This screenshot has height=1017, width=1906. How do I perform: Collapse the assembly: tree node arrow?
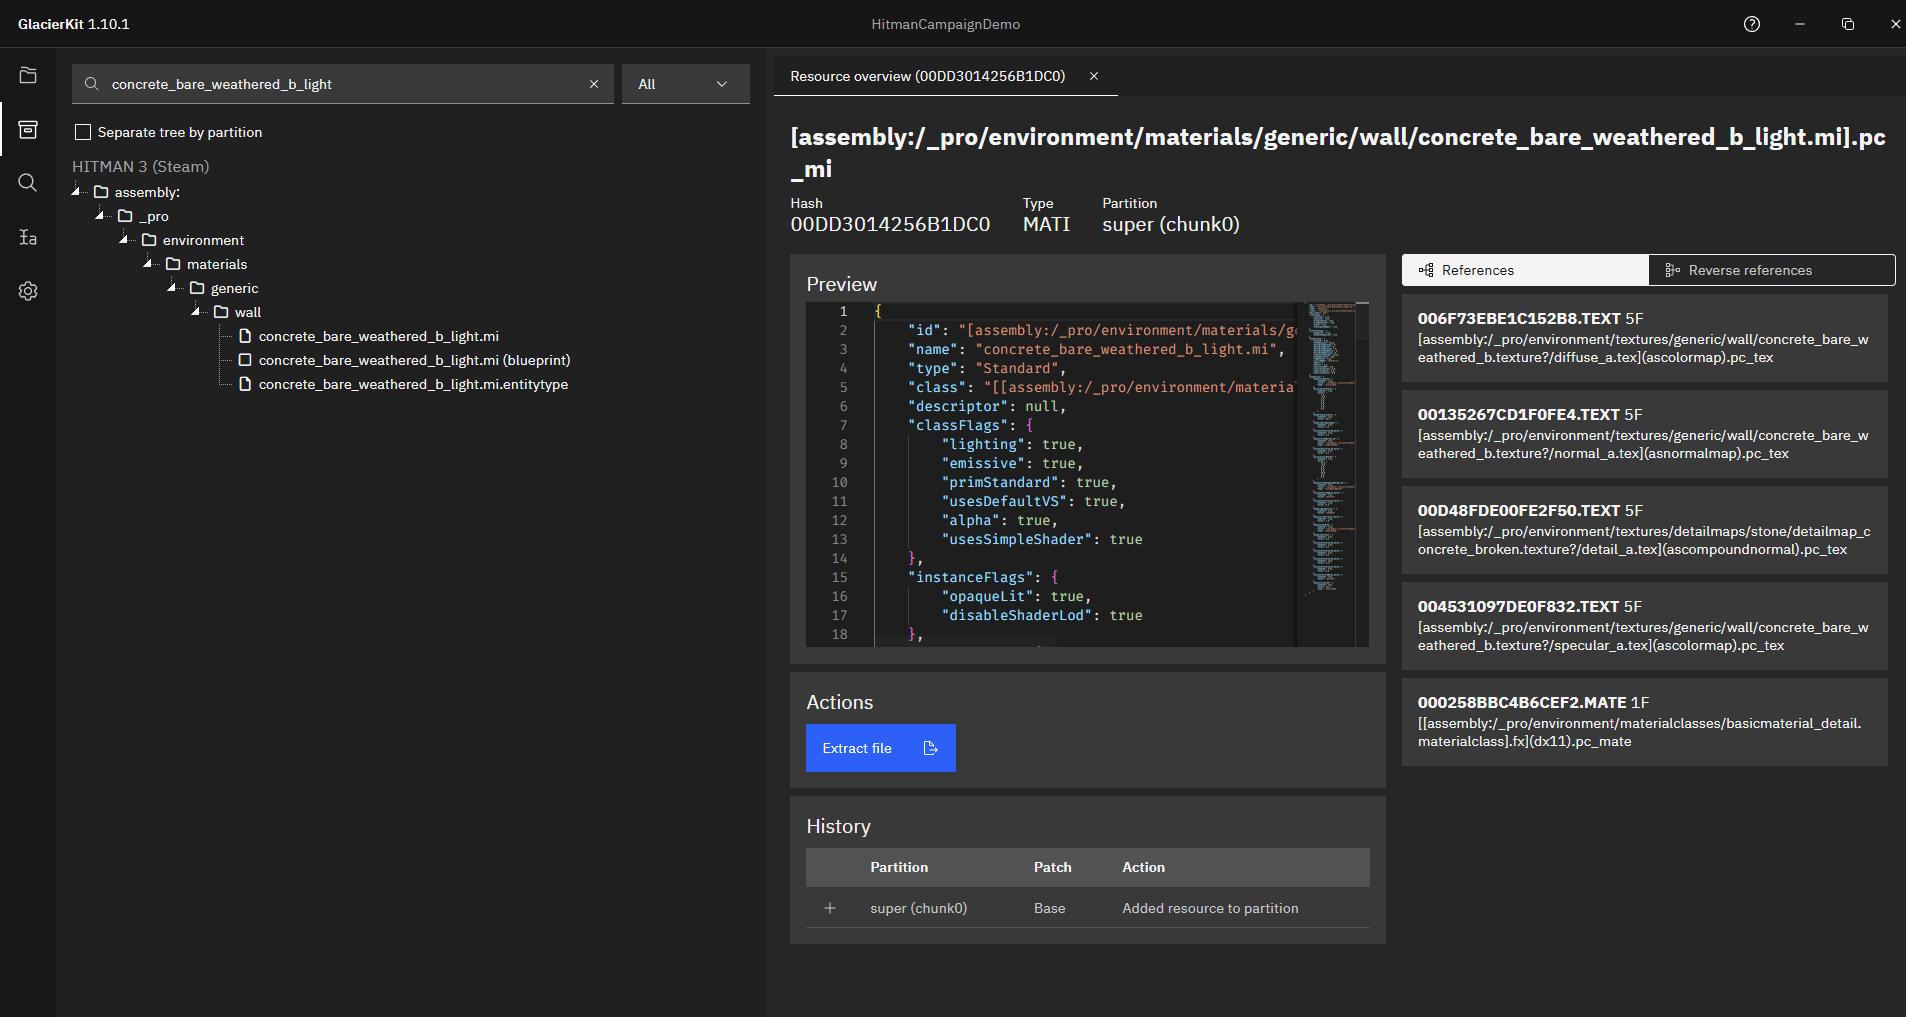77,192
